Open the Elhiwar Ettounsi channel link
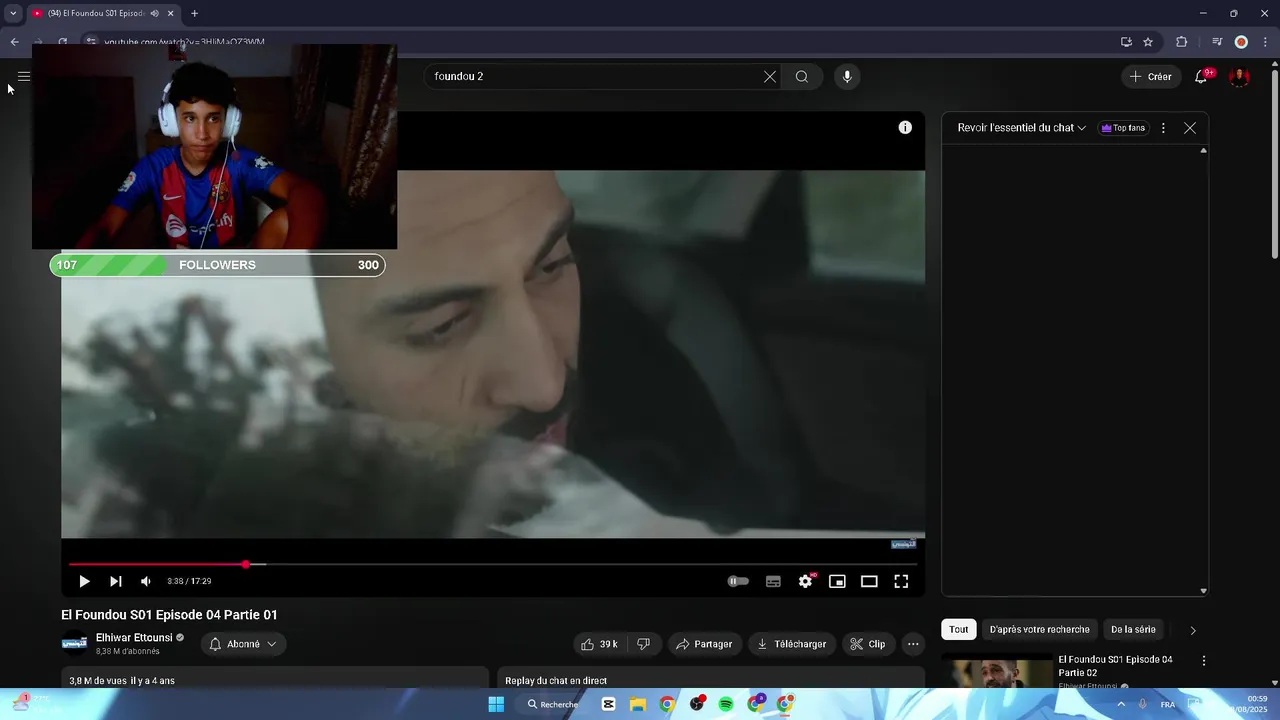Screen dimensions: 1280x720 134,637
